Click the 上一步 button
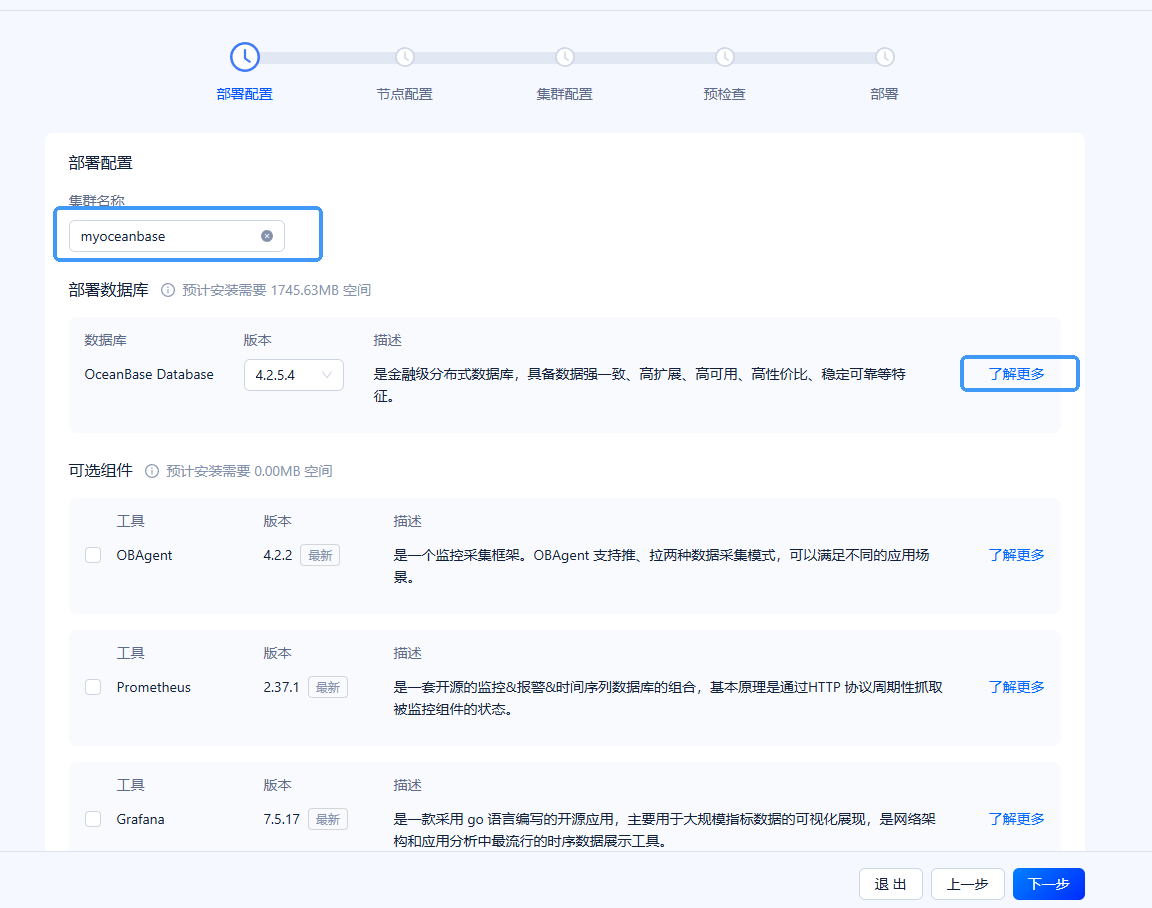 coord(968,884)
